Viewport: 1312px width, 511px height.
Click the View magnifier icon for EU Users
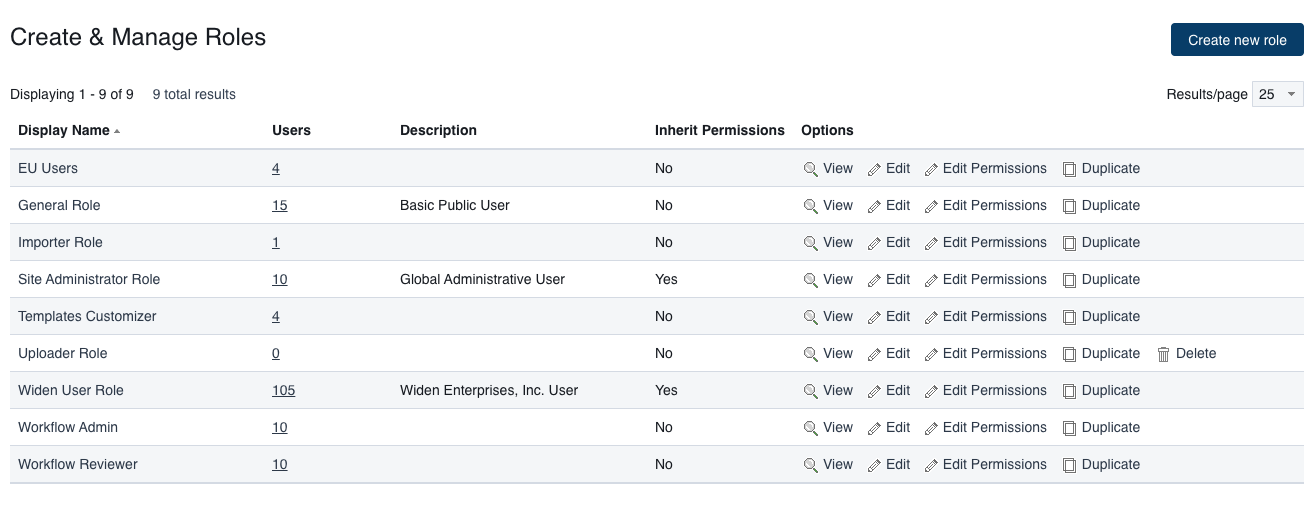pos(811,169)
